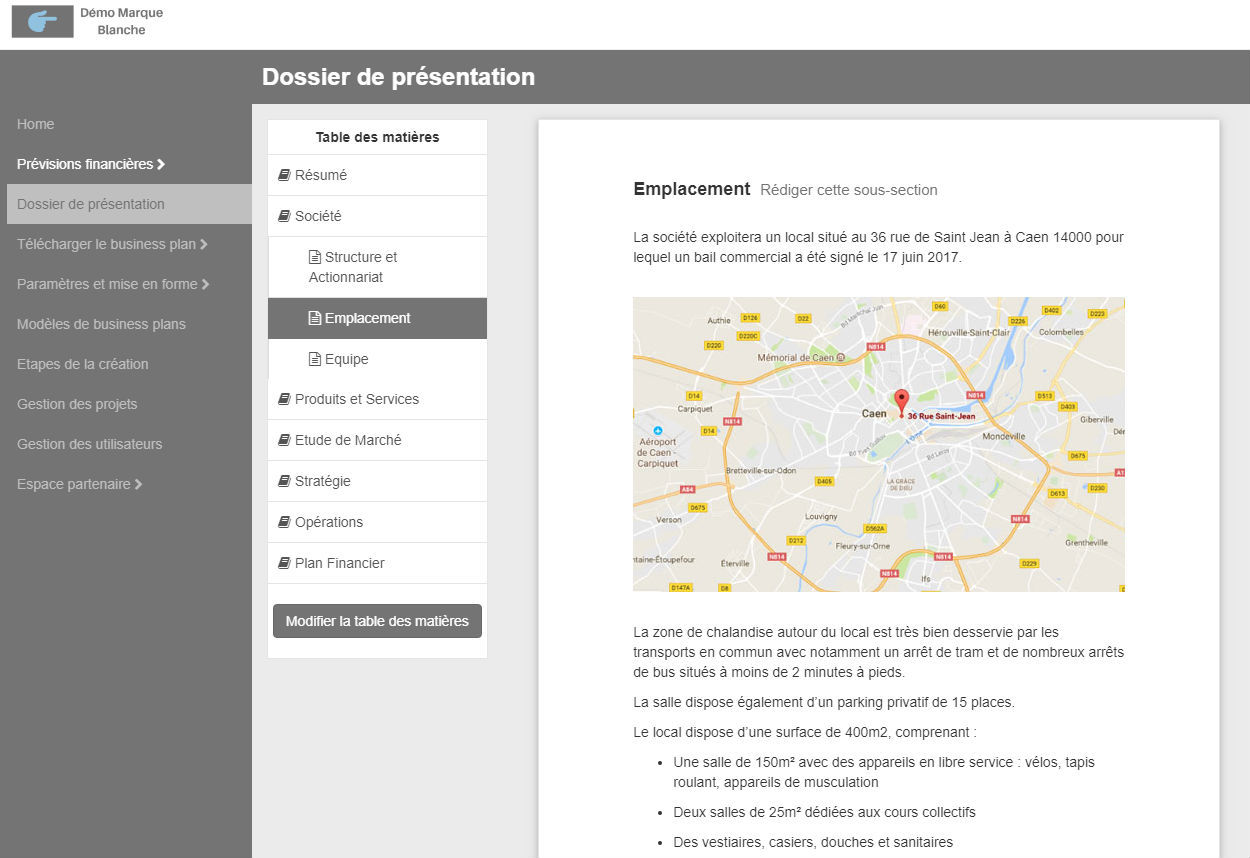Image resolution: width=1250 pixels, height=858 pixels.
Task: Click the Table des matières heading
Action: [x=377, y=137]
